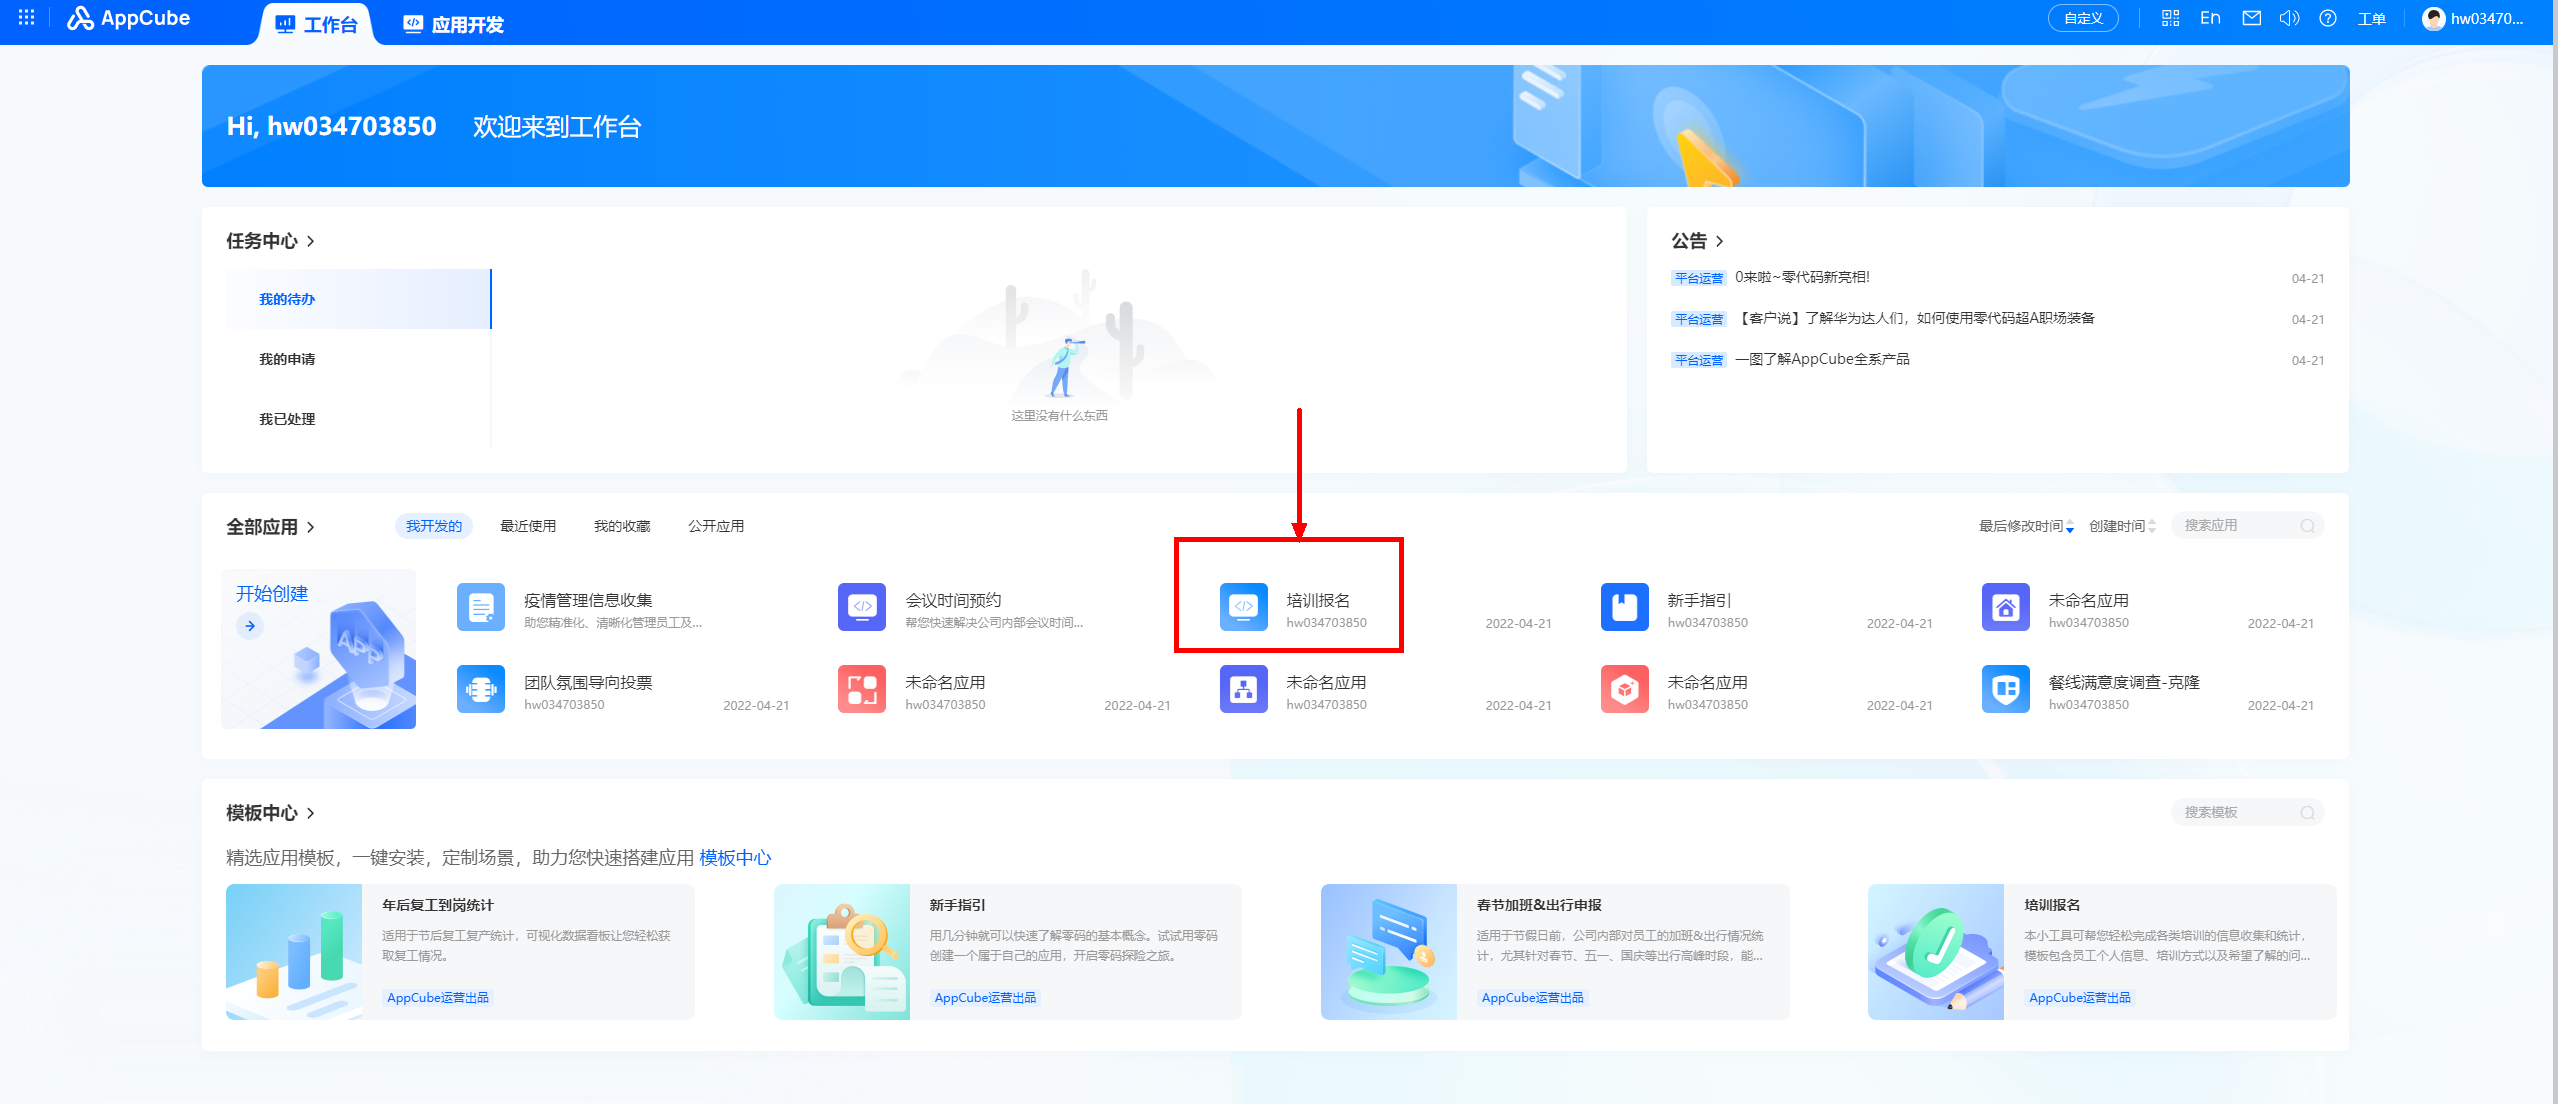Expand the 公告 section chevron
The height and width of the screenshot is (1104, 2558).
coord(1719,241)
